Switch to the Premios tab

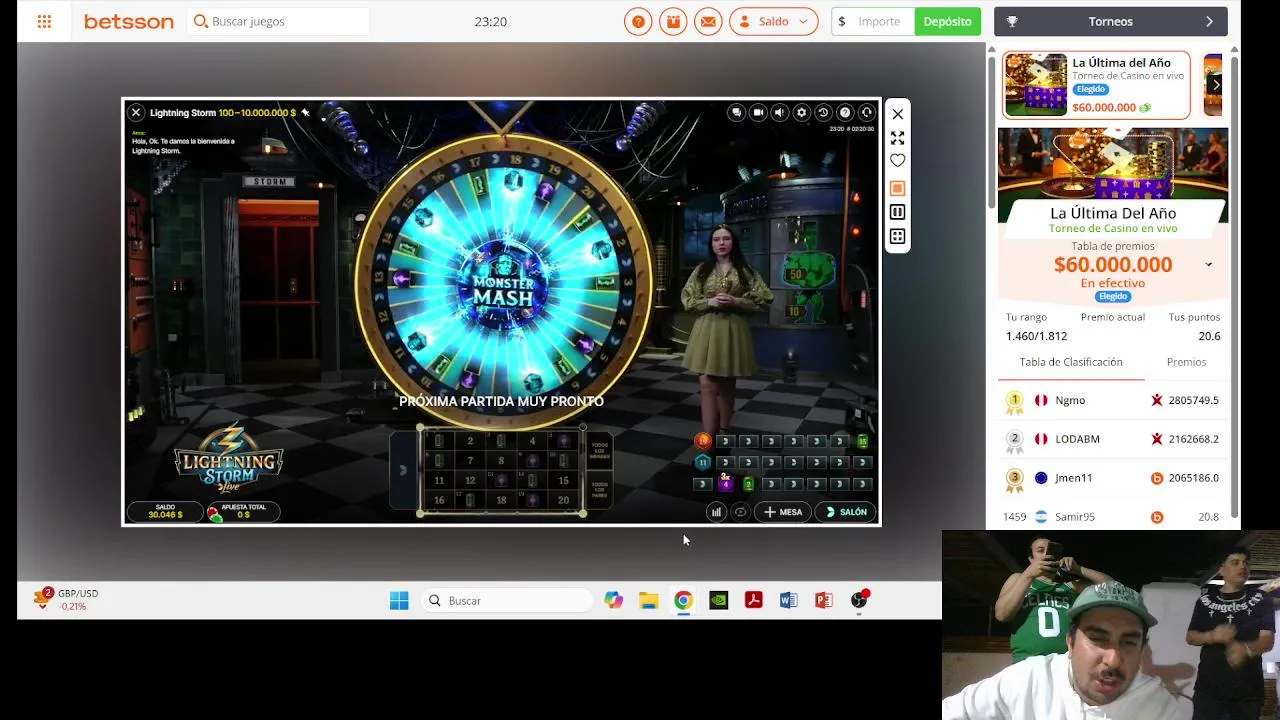pyautogui.click(x=1186, y=362)
